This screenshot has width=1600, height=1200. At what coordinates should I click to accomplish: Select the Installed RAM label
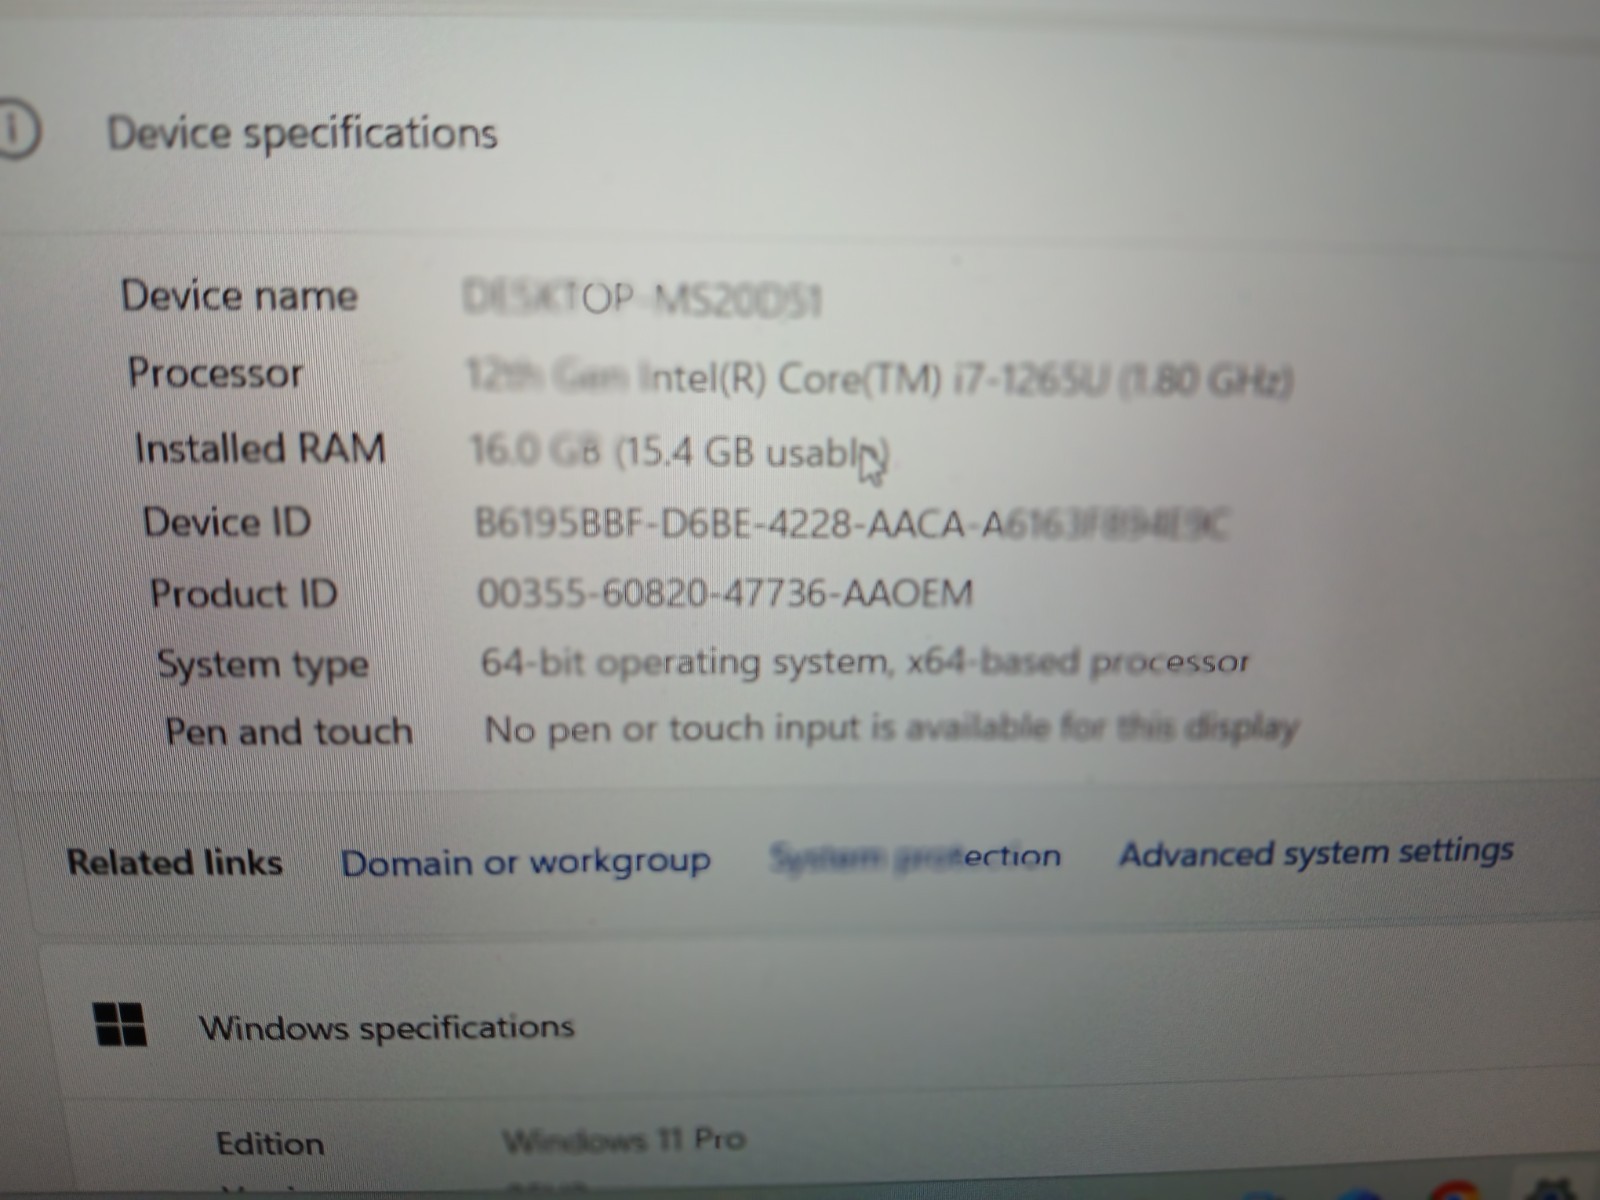260,447
